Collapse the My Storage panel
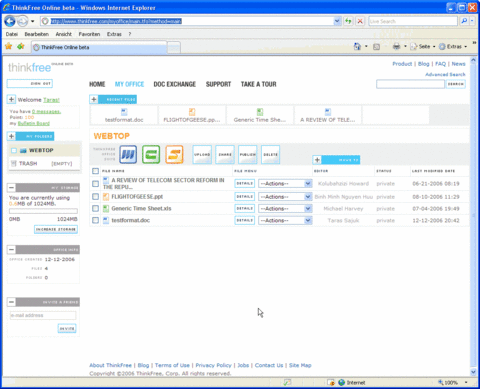The image size is (480, 389). point(11,187)
